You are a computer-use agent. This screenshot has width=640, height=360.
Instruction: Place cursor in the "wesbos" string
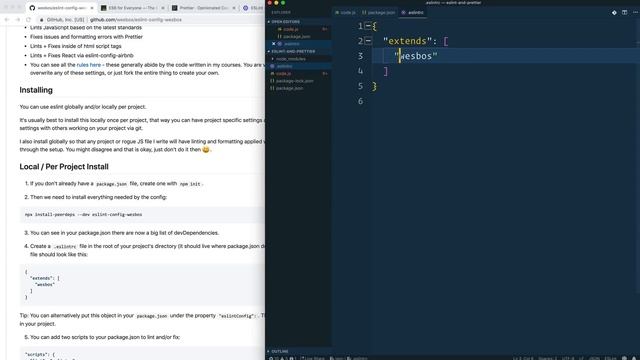click(416, 56)
